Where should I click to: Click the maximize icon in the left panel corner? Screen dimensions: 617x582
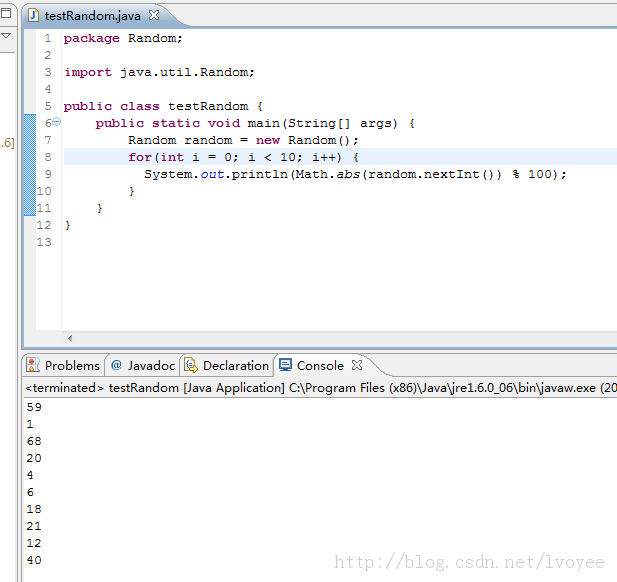coord(6,15)
